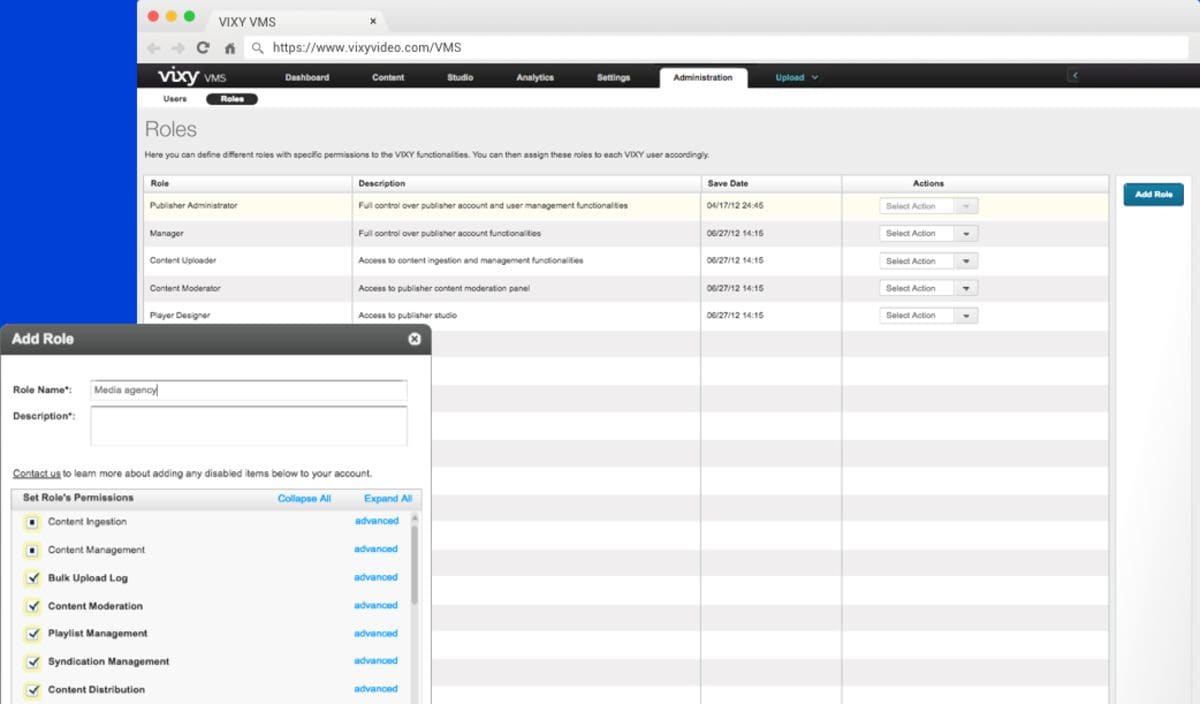Open Select Action for Publisher Administrator
The height and width of the screenshot is (704, 1200).
(x=928, y=206)
